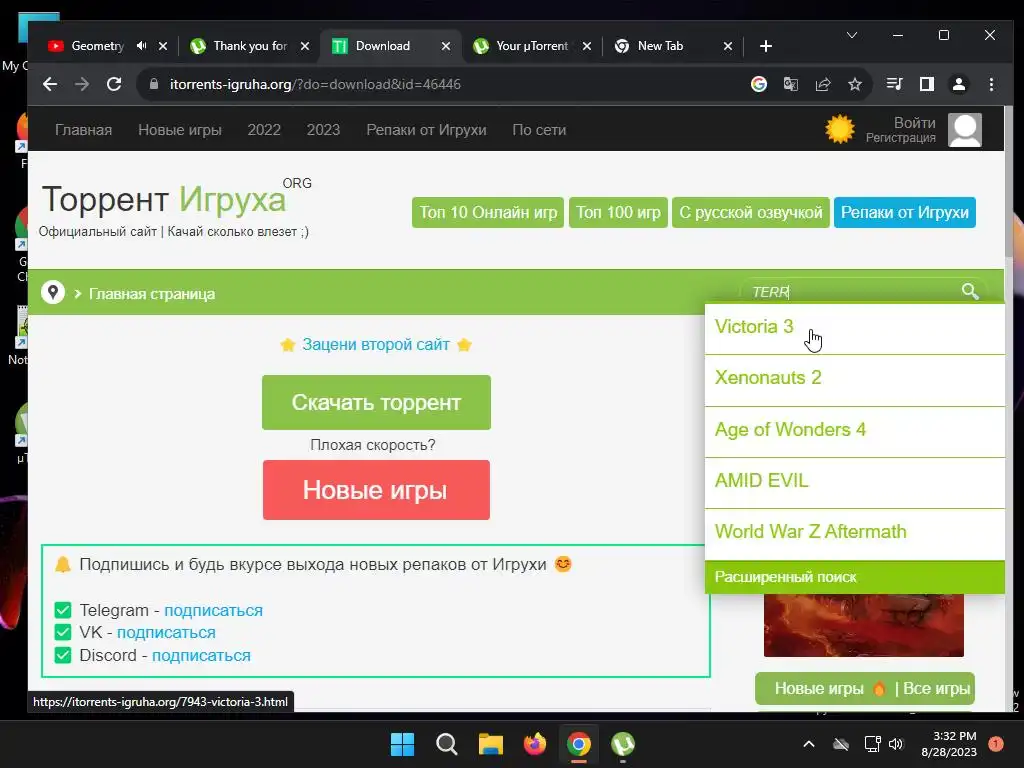
Task: Click Расширенный поиск advanced search
Action: pyautogui.click(x=854, y=577)
